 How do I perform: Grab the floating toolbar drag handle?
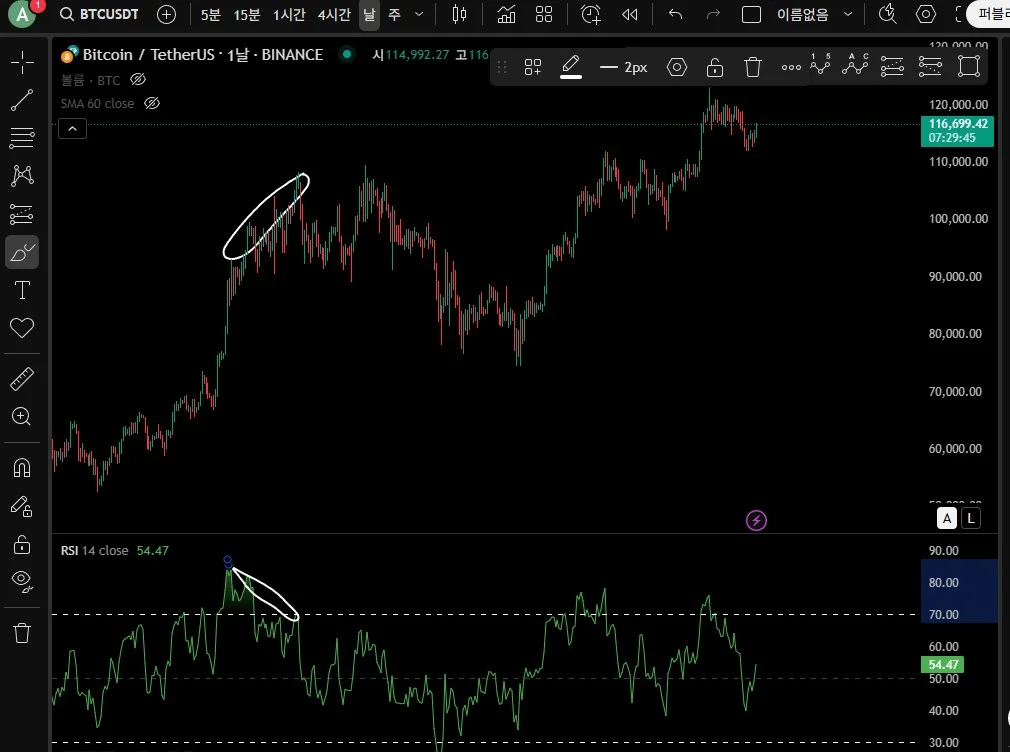502,67
